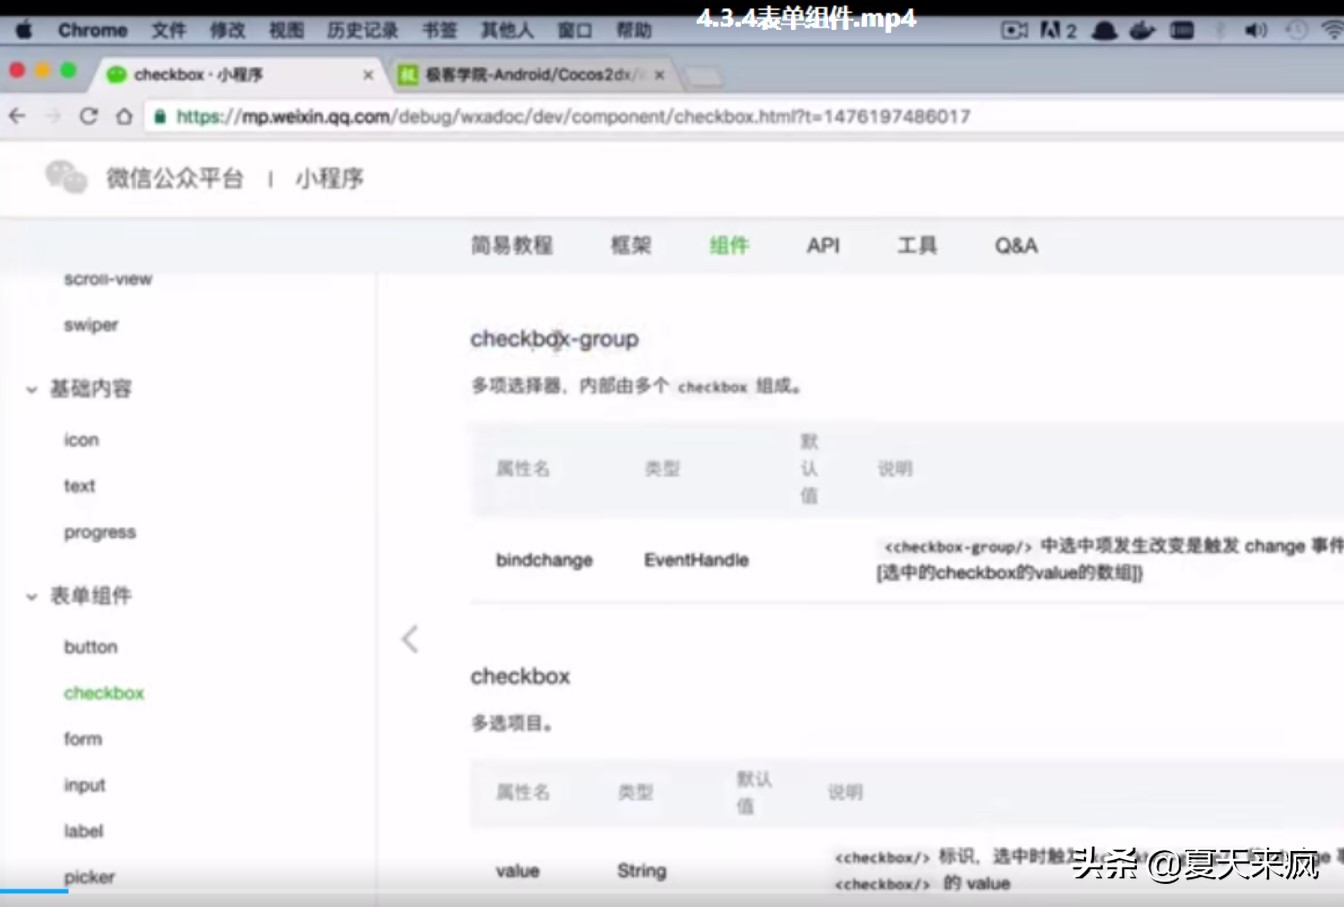Collapse the 基础内容 section
This screenshot has height=907, width=1344.
click(31, 389)
